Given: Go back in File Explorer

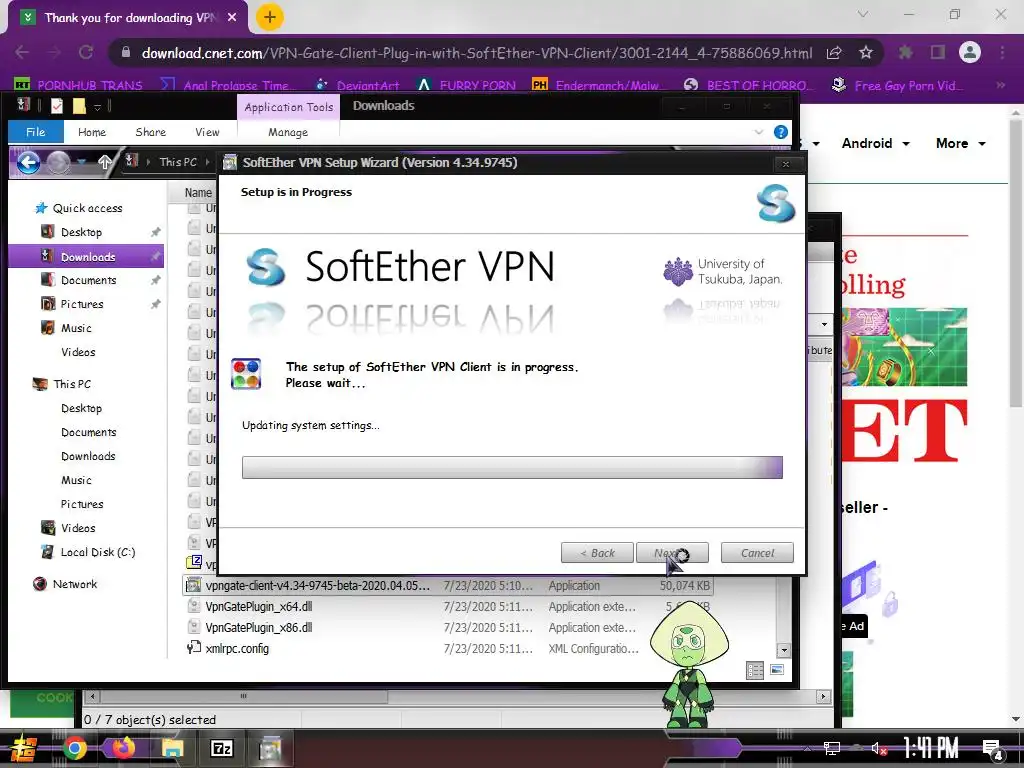Looking at the screenshot, I should [x=28, y=162].
